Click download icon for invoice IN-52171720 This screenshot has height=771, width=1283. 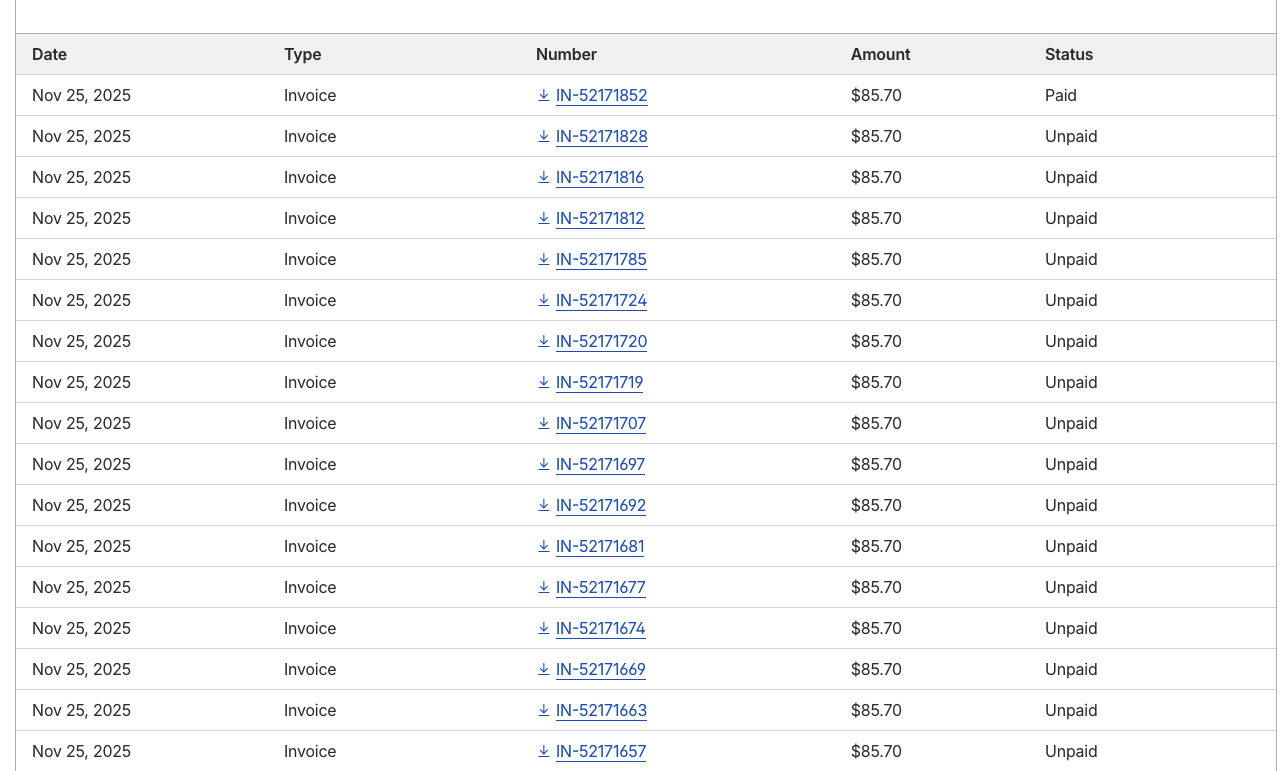click(x=544, y=342)
